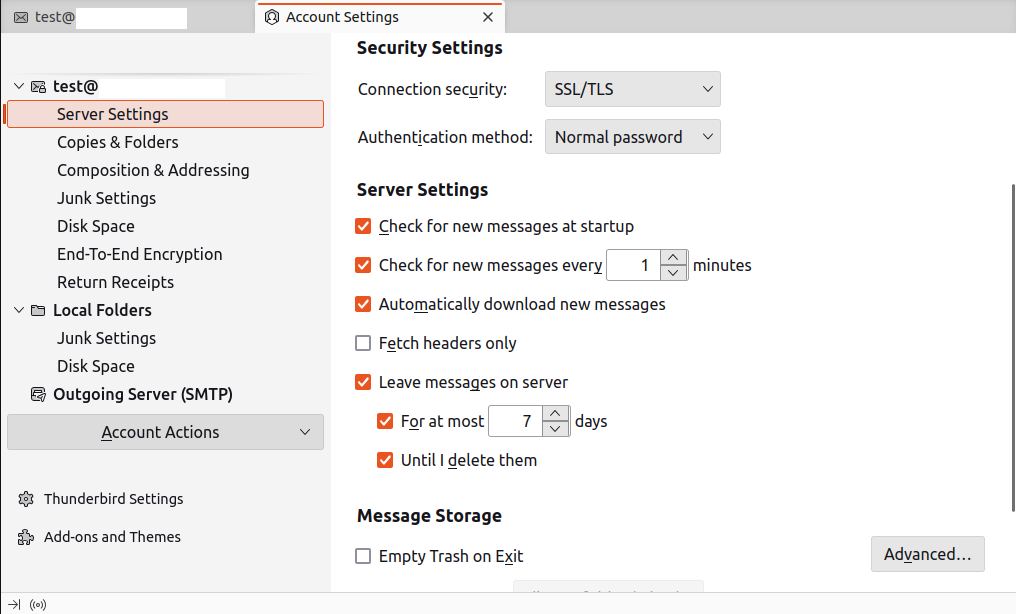The width and height of the screenshot is (1016, 614).
Task: Open the Authentication method dropdown
Action: (632, 137)
